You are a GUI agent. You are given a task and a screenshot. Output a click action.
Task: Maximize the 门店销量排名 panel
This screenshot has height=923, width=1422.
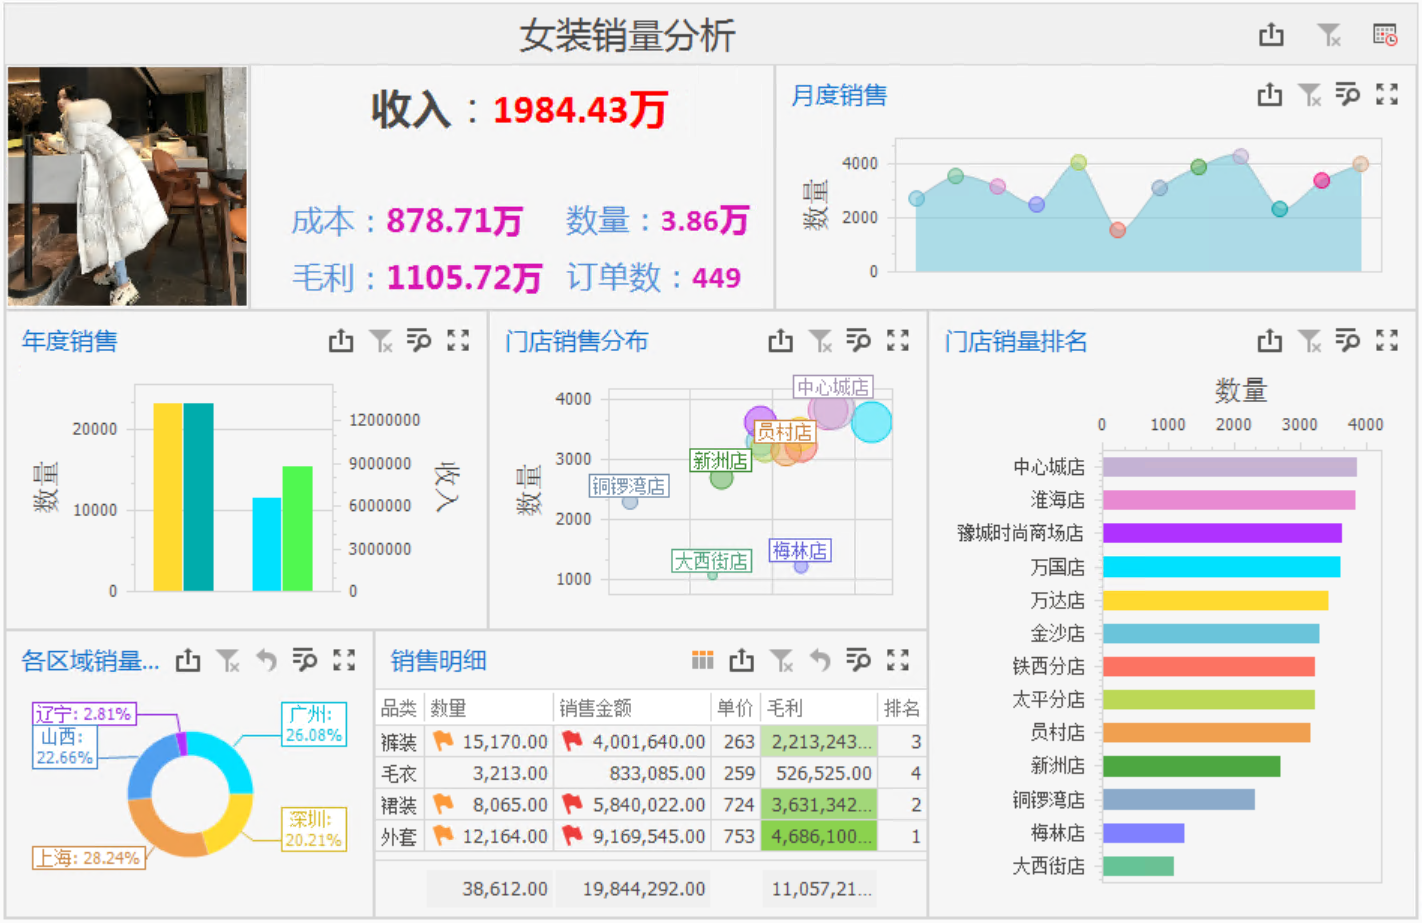coord(1387,341)
